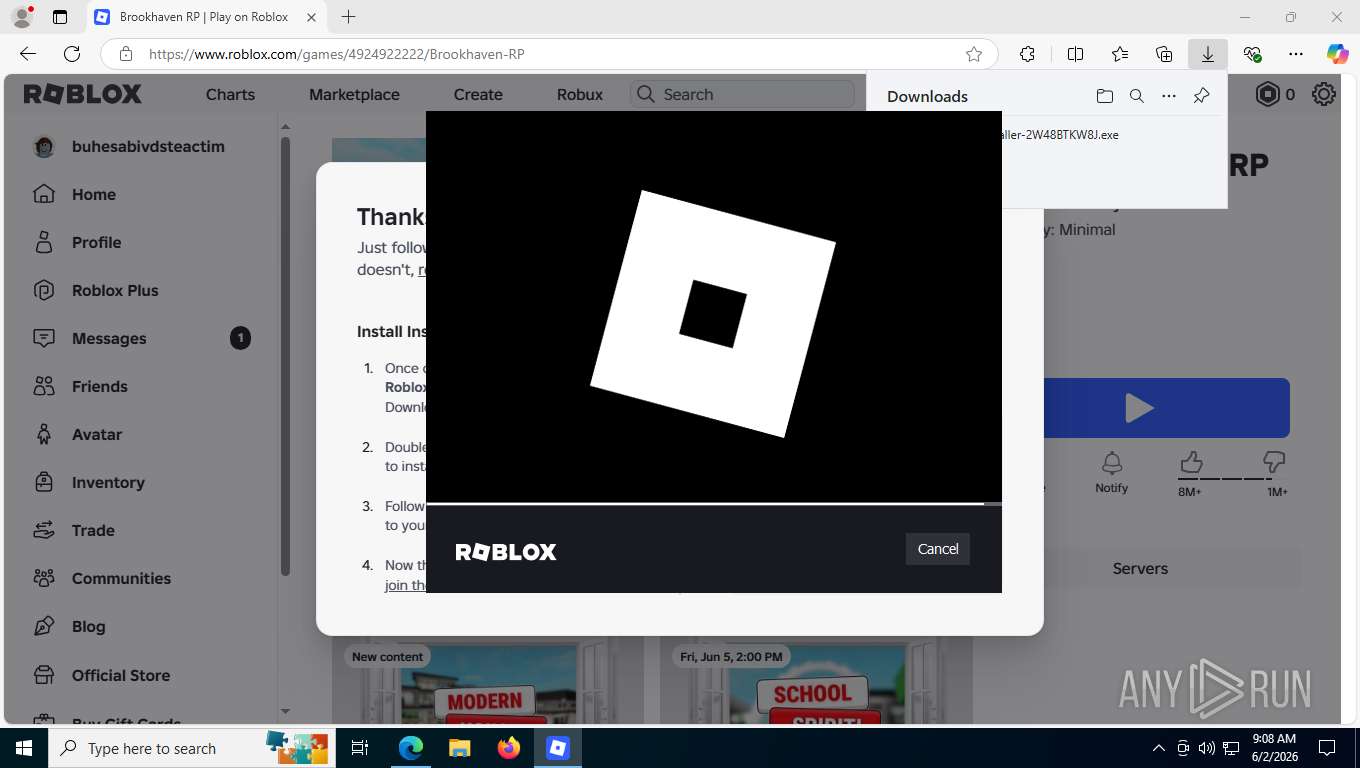Toggle split screen view
Image resolution: width=1360 pixels, height=768 pixels.
coord(1075,54)
